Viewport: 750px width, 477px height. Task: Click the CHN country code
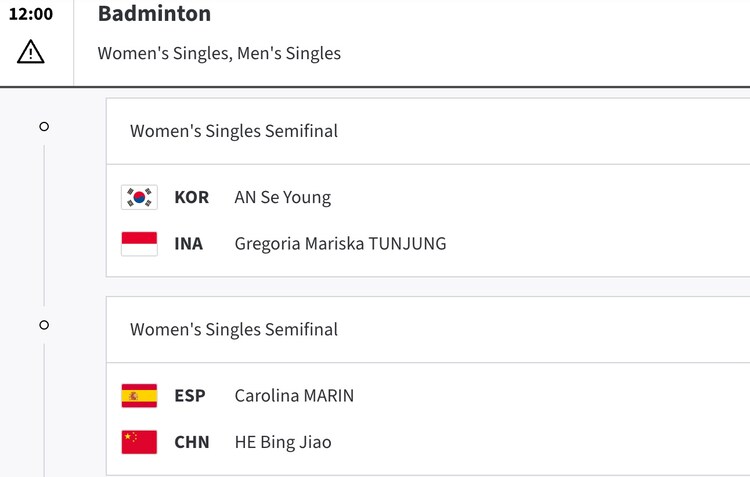click(x=191, y=441)
